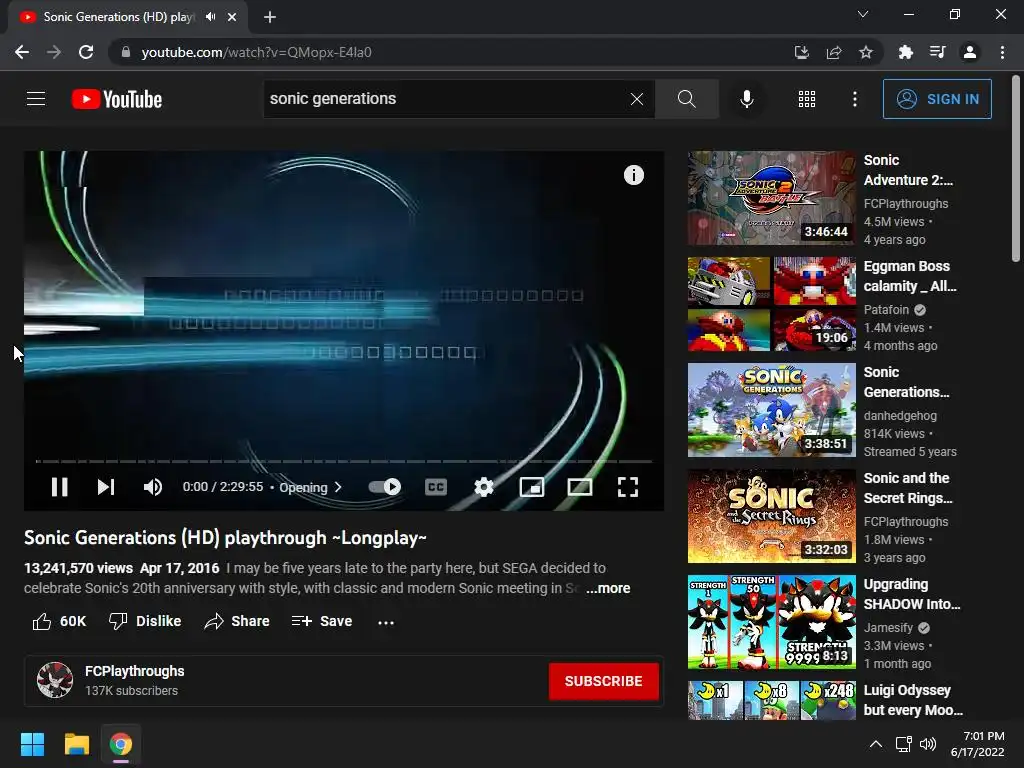Share this page from address bar
1024x768 pixels.
pyautogui.click(x=833, y=52)
